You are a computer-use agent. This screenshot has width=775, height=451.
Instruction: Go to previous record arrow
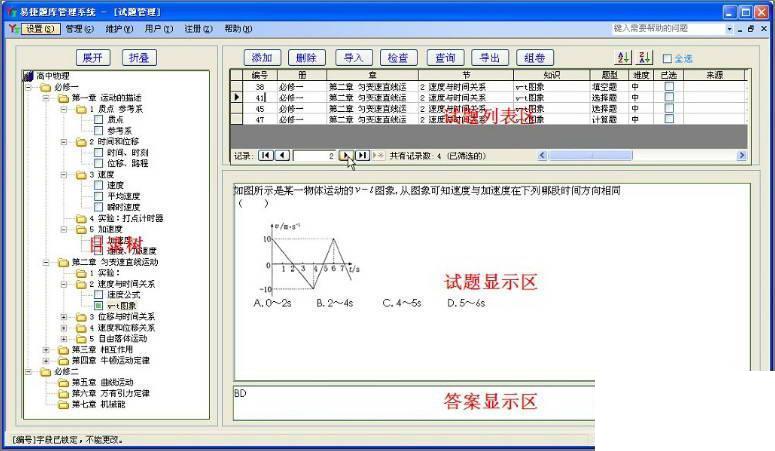(282, 155)
